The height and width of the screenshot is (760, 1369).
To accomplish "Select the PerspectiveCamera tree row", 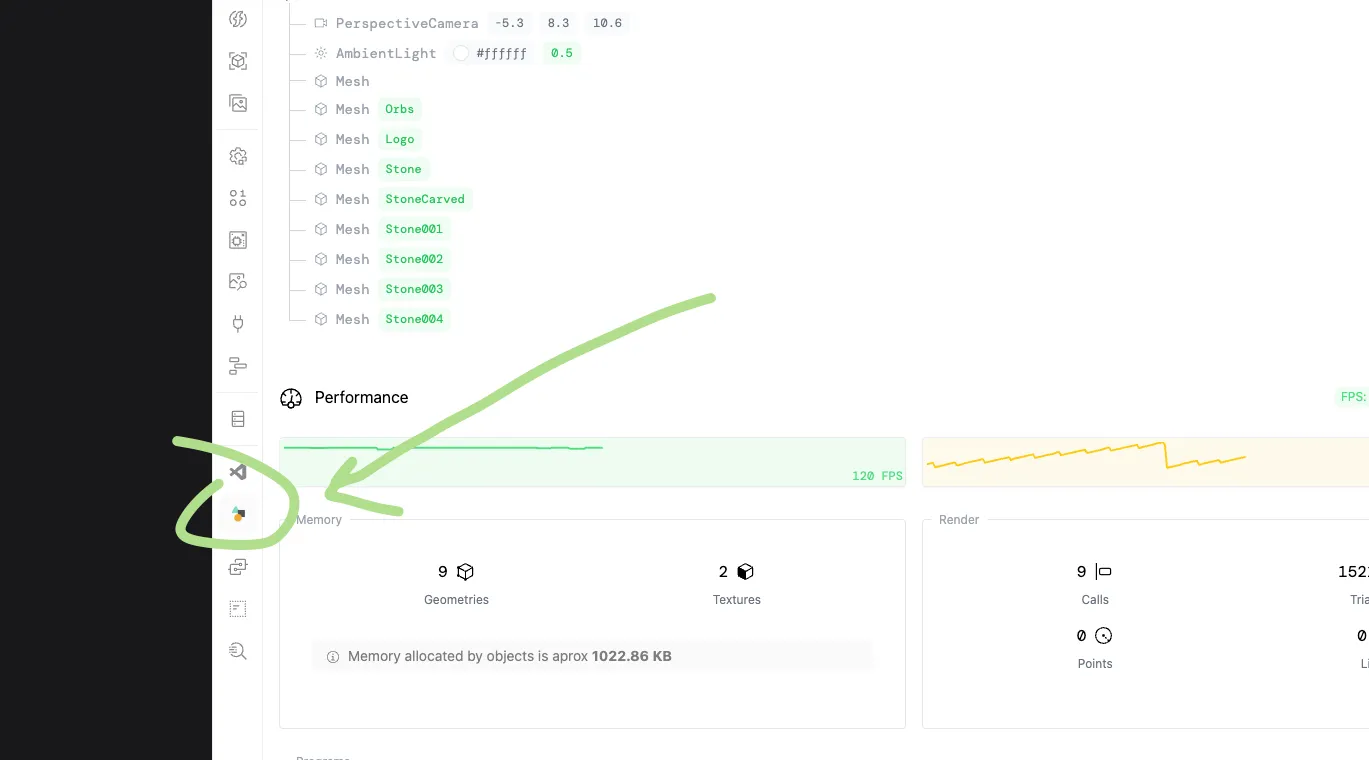I will click(x=471, y=23).
